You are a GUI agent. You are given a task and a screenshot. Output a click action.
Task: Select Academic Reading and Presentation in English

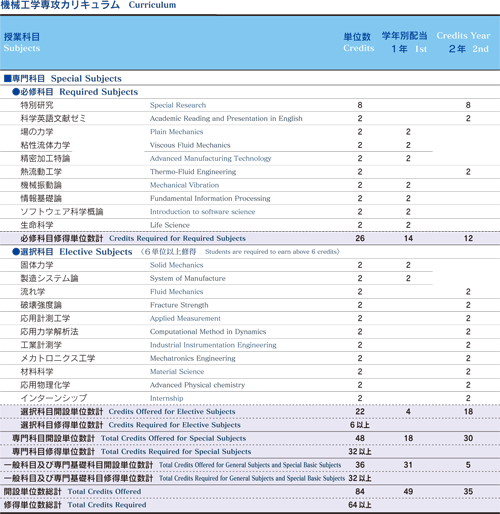click(x=226, y=118)
